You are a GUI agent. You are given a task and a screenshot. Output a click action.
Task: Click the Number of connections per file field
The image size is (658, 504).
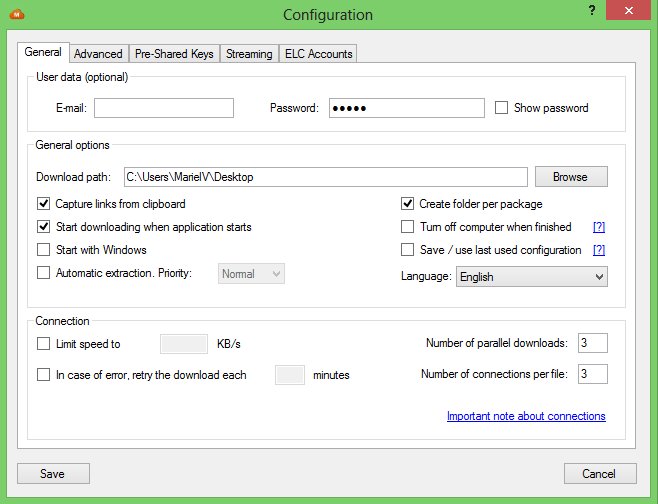pyautogui.click(x=593, y=374)
